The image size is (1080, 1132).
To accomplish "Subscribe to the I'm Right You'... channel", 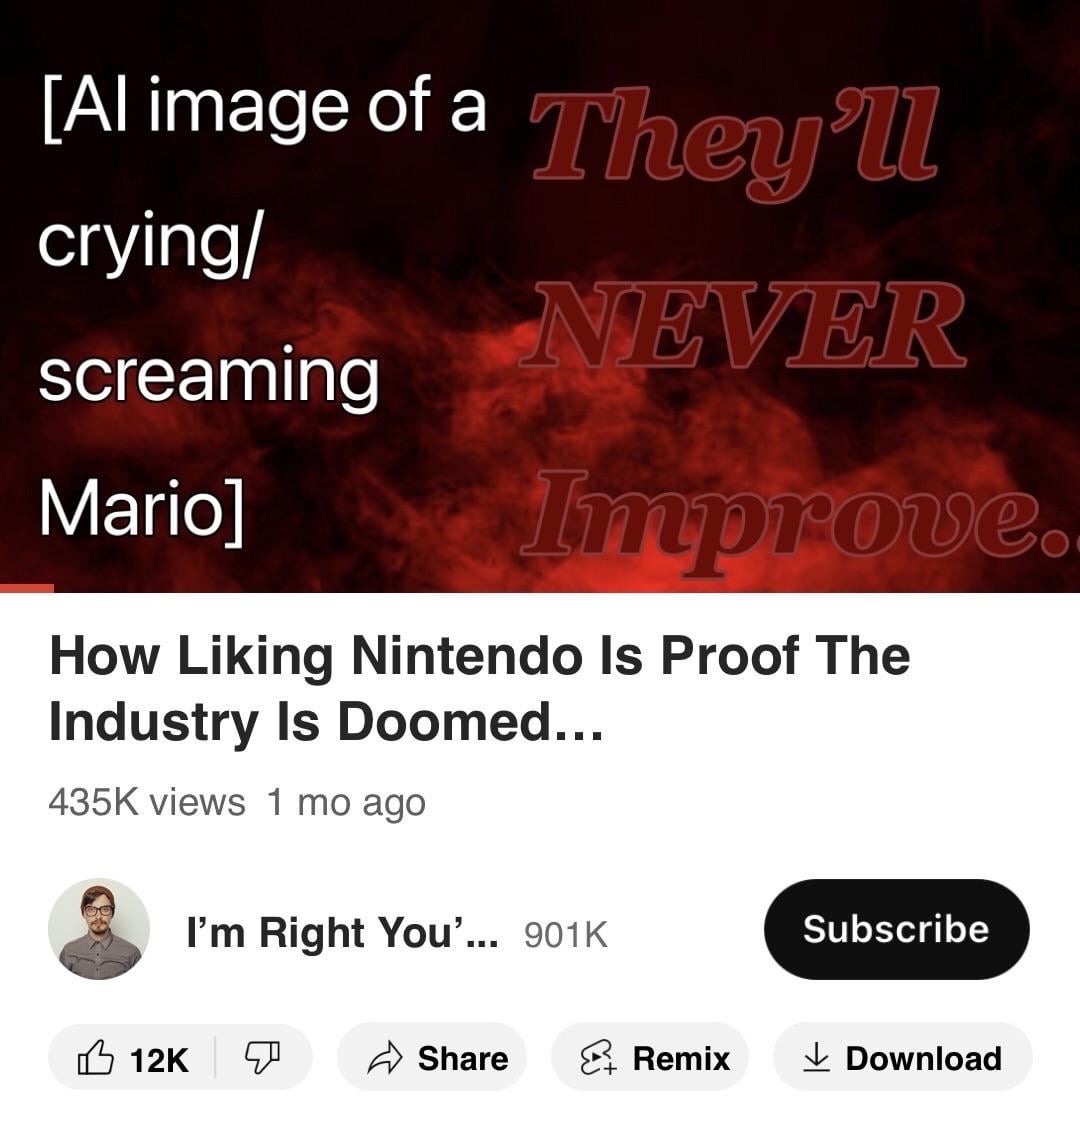I will [897, 929].
